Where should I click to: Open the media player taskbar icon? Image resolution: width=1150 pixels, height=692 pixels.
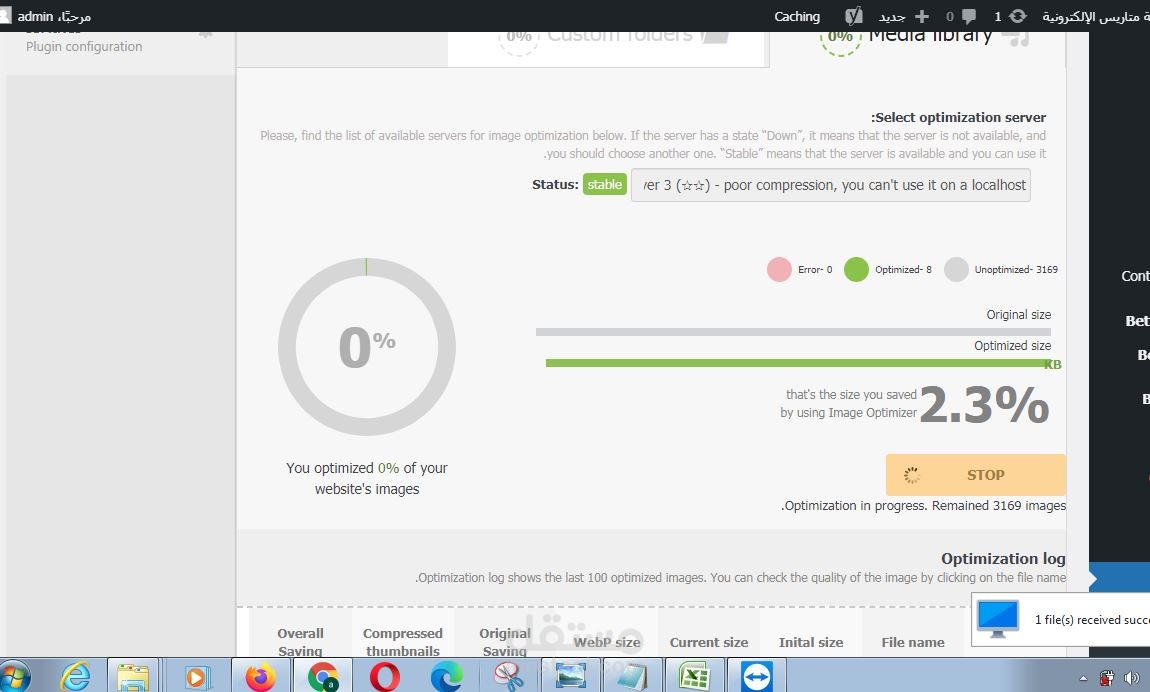[x=195, y=676]
